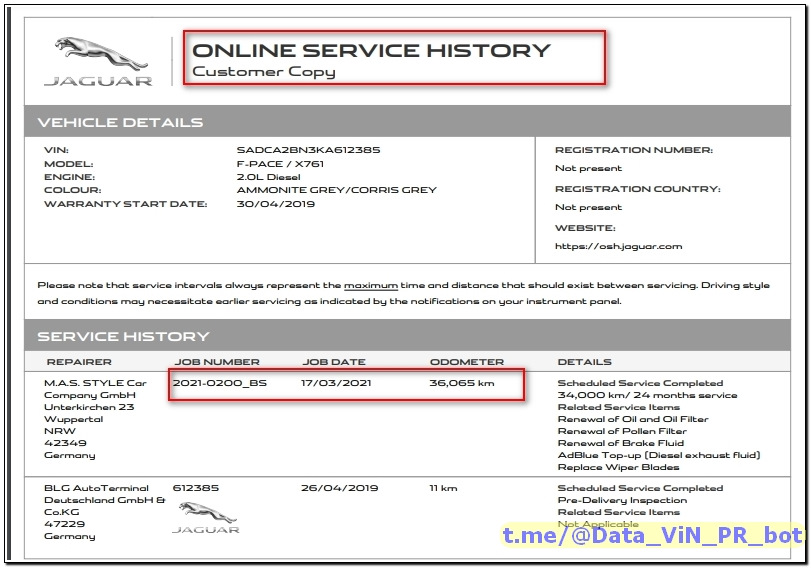The width and height of the screenshot is (811, 568).
Task: Click the small Jaguar logo near job 612385
Action: coord(206,517)
